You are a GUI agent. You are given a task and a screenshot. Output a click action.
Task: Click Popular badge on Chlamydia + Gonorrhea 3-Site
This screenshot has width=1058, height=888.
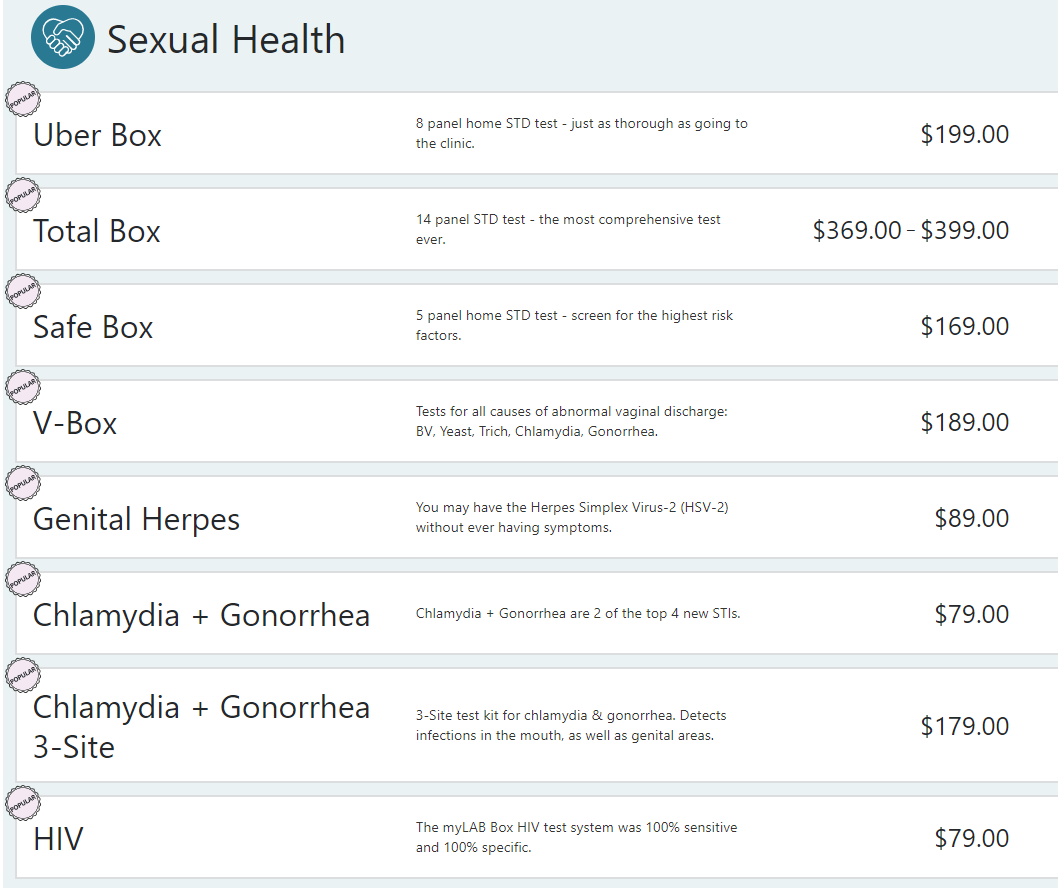point(23,677)
